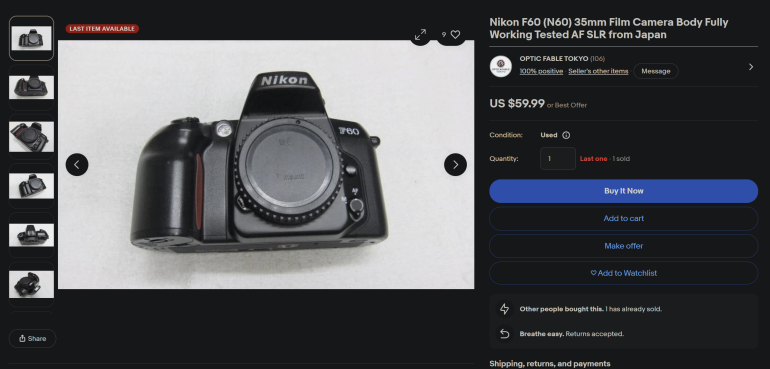Viewport: 770px width, 369px height.
Task: Open OPTIC FABLE TOKYO seller logo
Action: [x=500, y=66]
